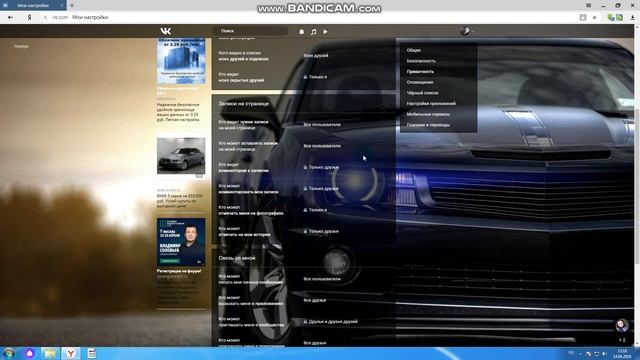The image size is (640, 360).
Task: Switch to the 'Мои настройки' browser tab
Action: [x=33, y=5]
